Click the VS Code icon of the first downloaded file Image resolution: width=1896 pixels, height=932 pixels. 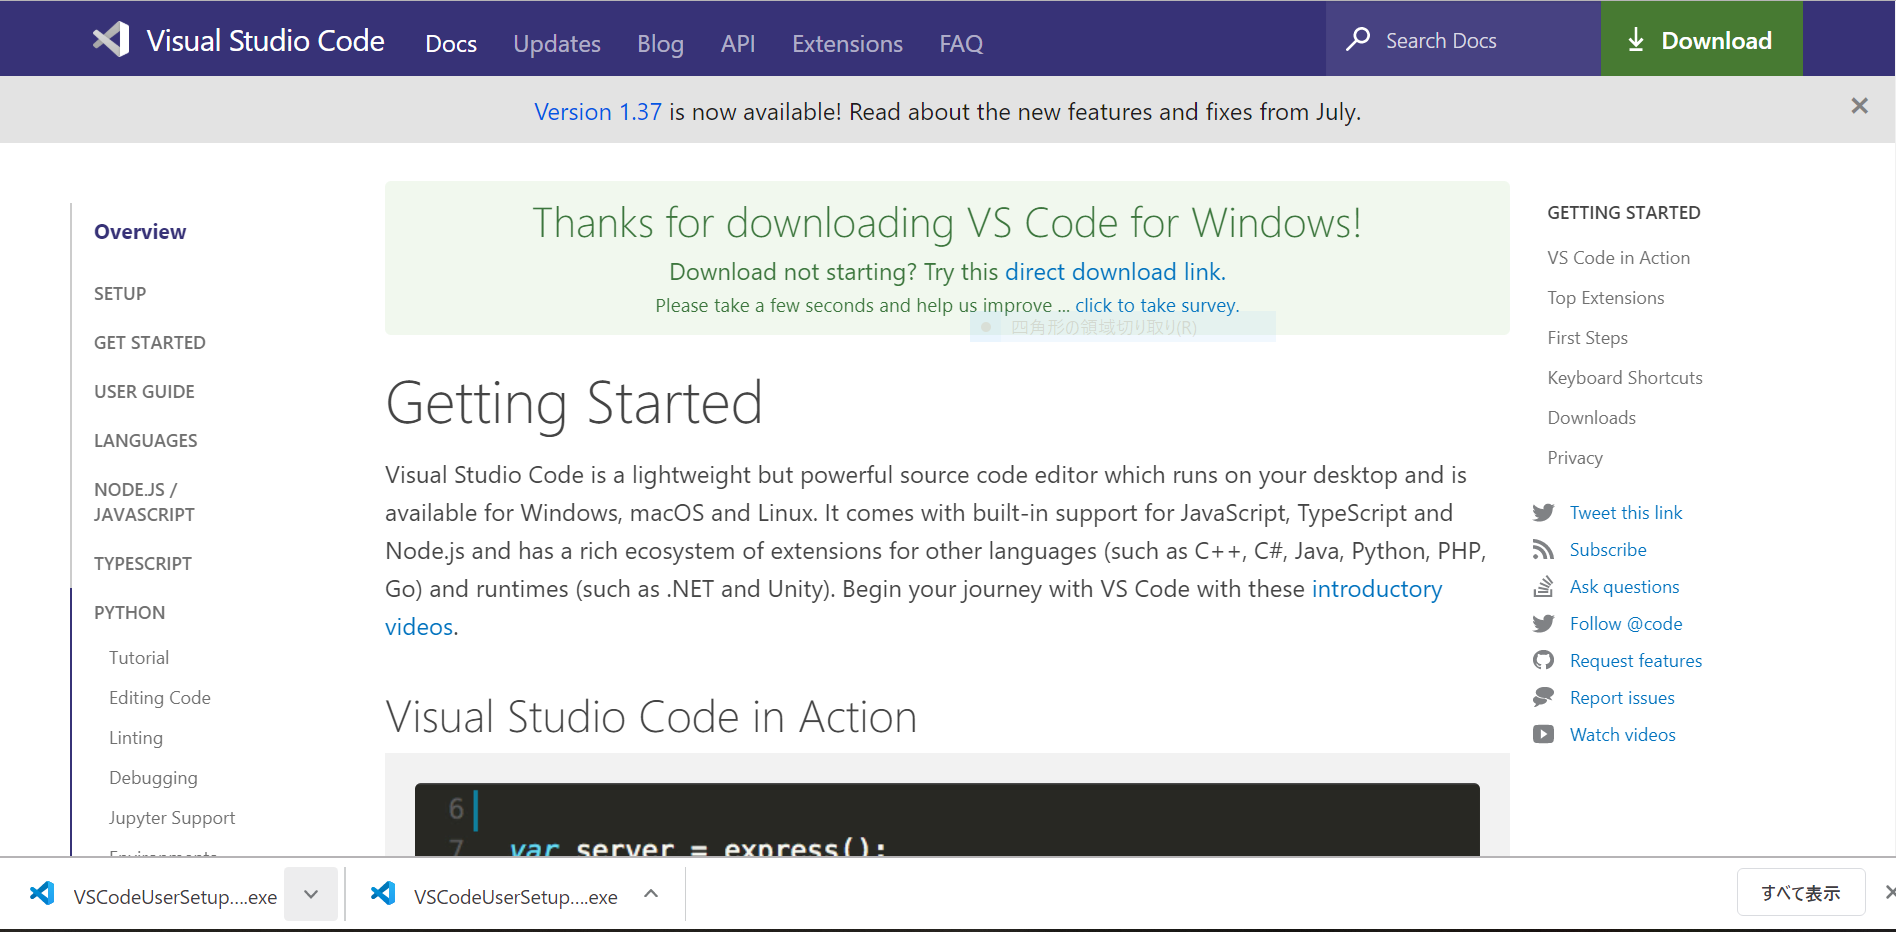pyautogui.click(x=42, y=893)
